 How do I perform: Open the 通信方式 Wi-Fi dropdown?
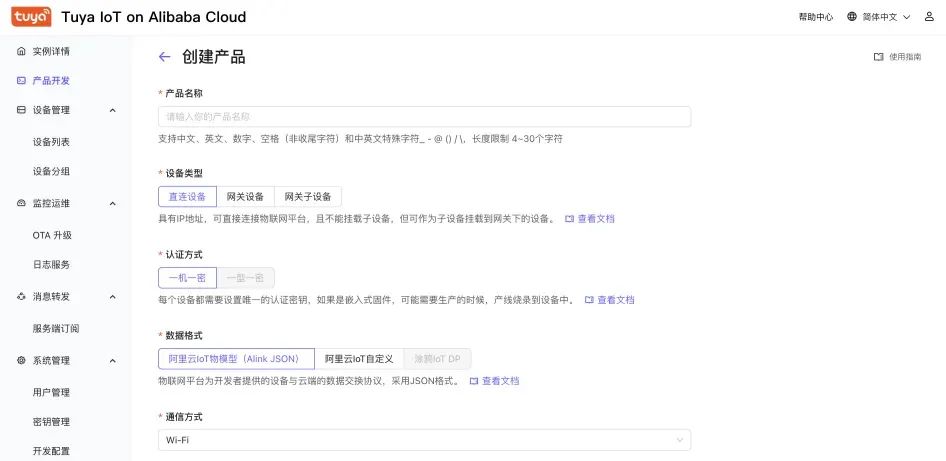click(424, 440)
